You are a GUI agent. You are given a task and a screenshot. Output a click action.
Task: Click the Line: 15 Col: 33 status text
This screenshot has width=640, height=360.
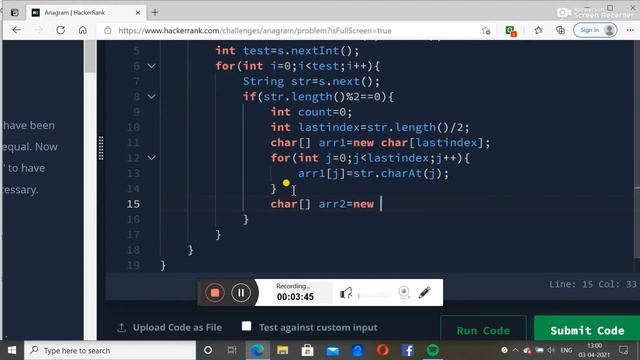click(593, 284)
